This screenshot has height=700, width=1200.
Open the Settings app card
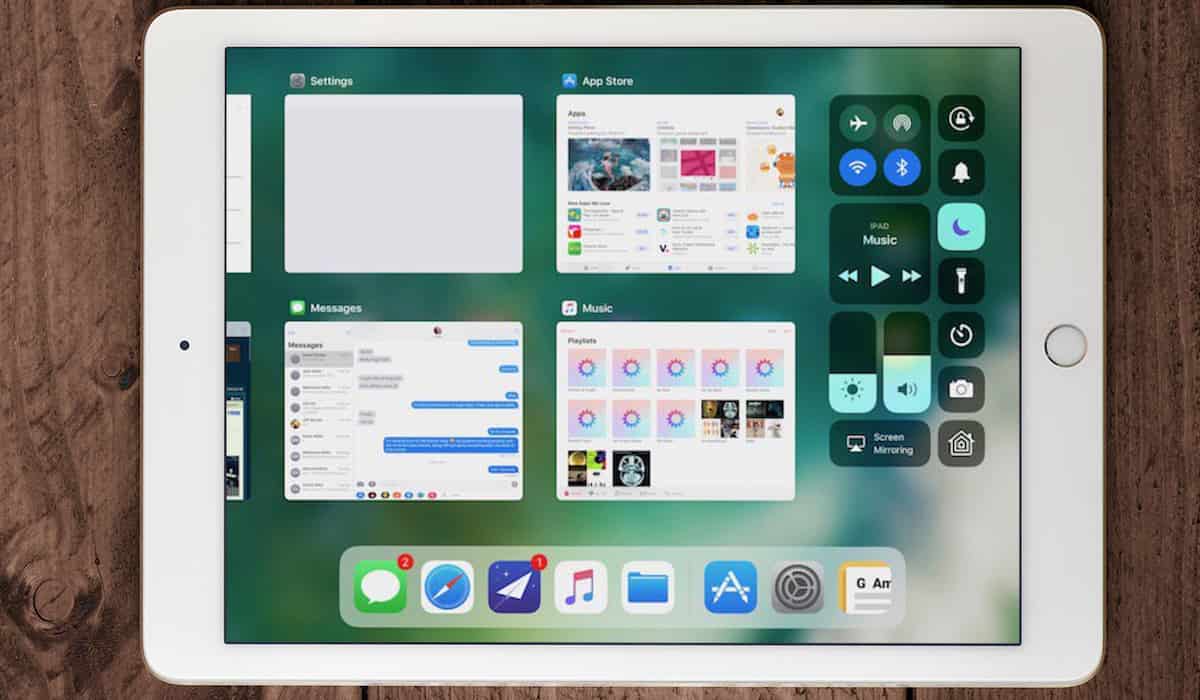pos(404,184)
